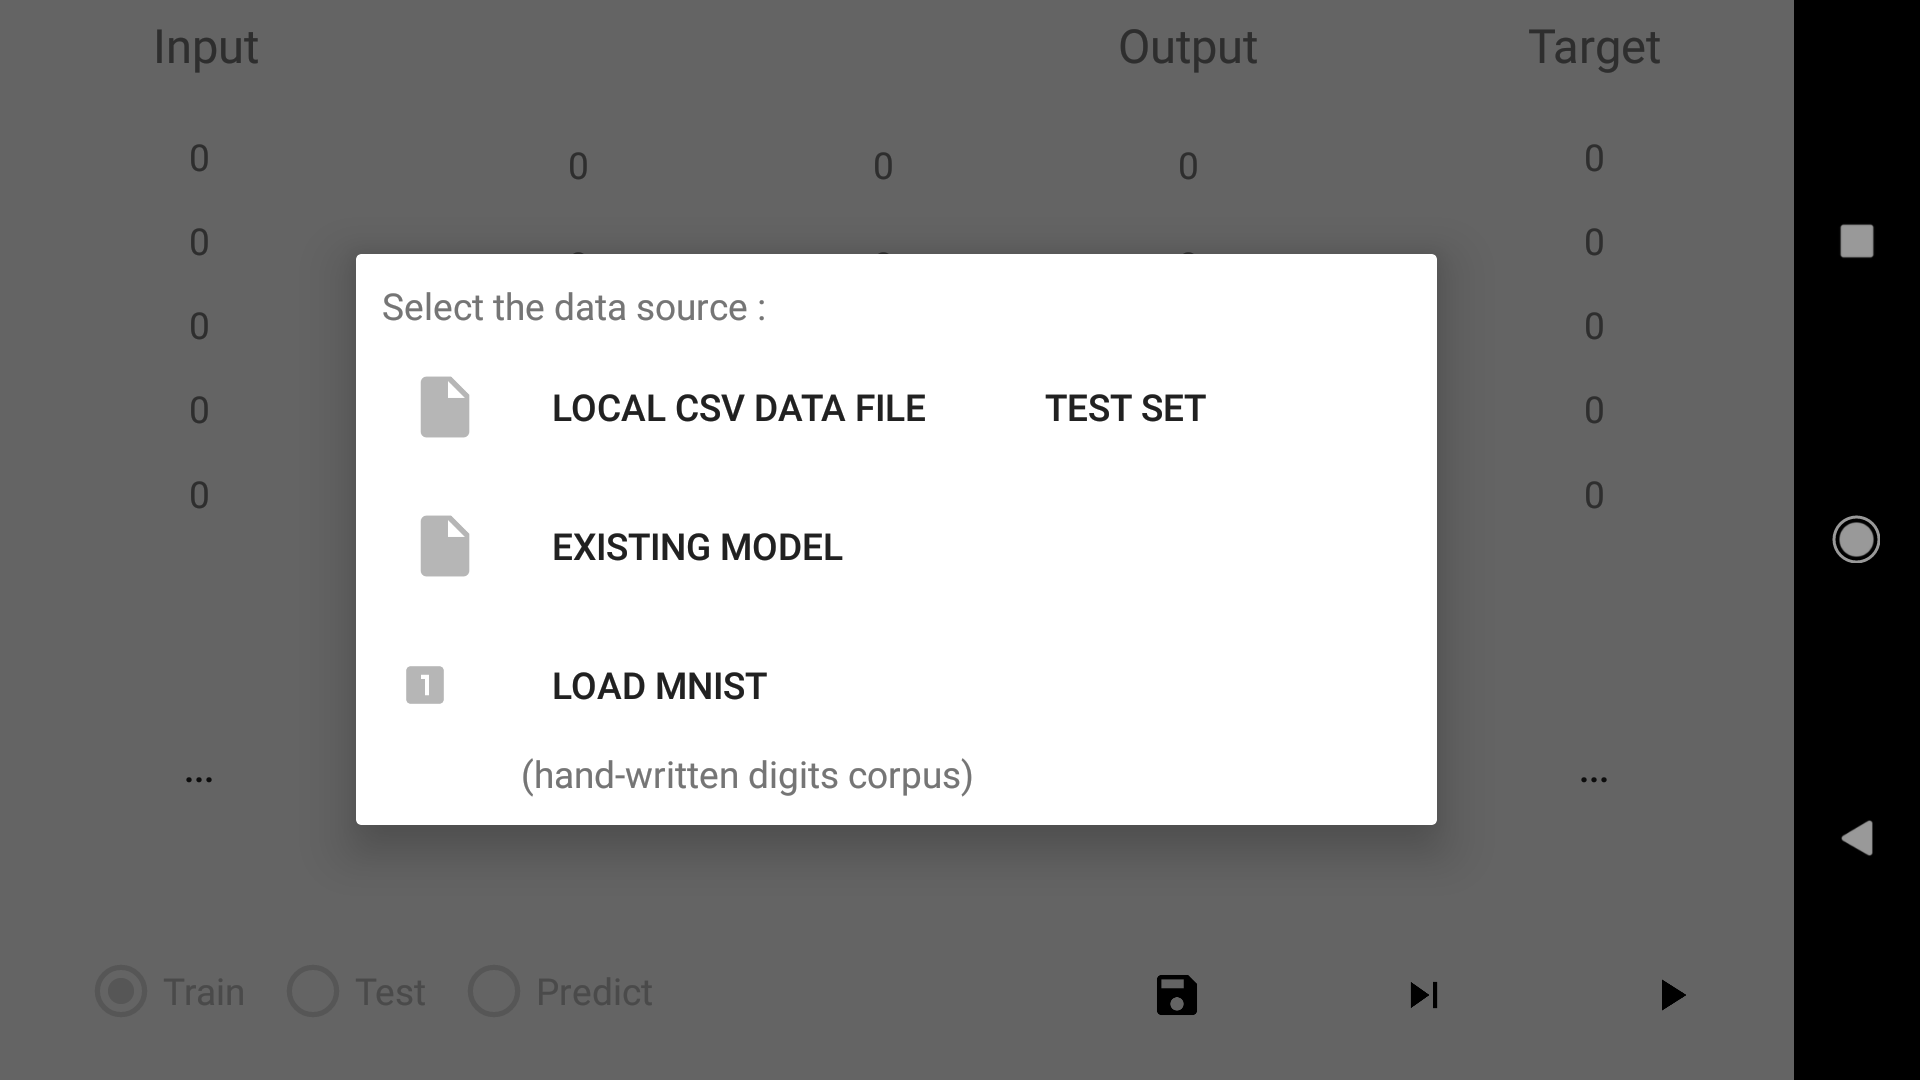Tap the TEST SET button
This screenshot has width=1920, height=1080.
[x=1125, y=408]
